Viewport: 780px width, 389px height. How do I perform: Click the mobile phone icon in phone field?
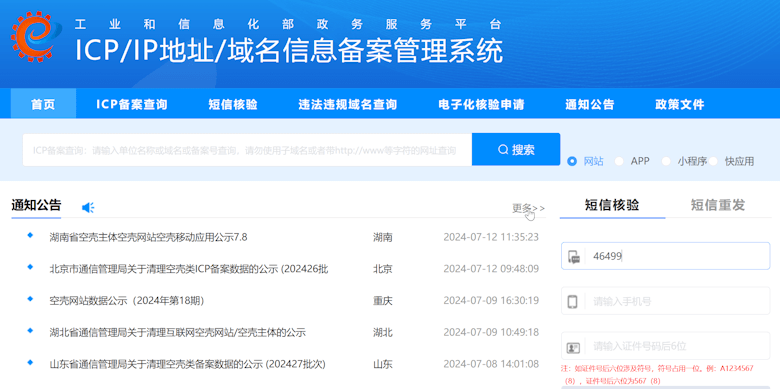[573, 301]
